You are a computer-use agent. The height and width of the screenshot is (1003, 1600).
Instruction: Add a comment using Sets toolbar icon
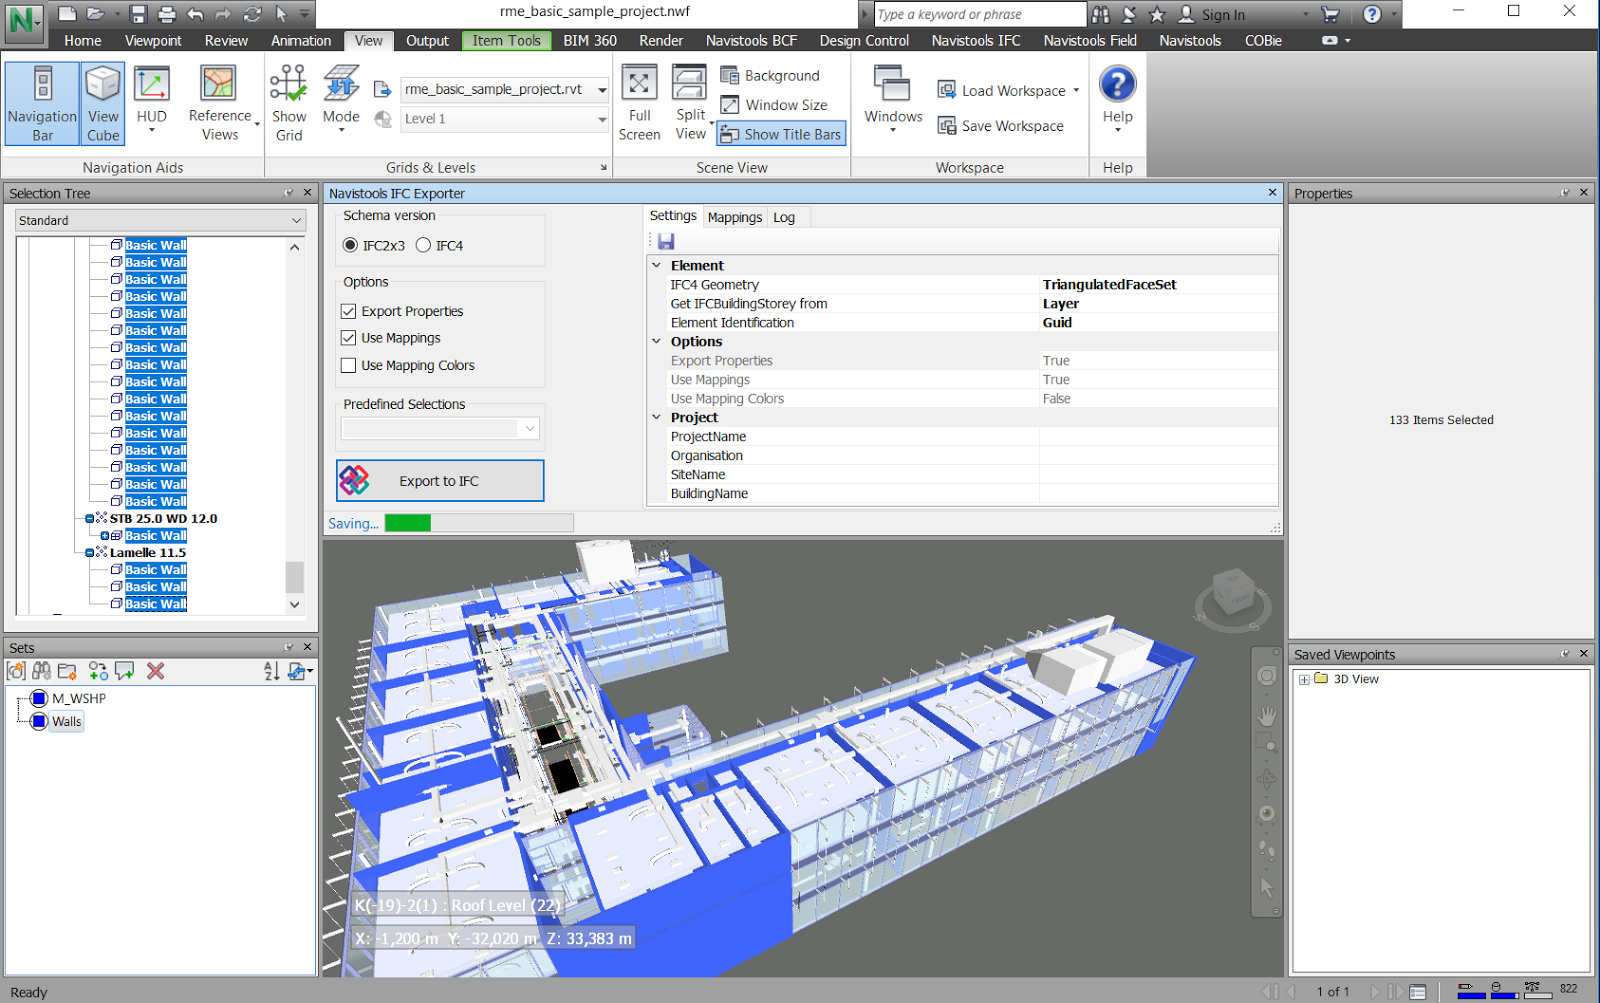pyautogui.click(x=125, y=671)
